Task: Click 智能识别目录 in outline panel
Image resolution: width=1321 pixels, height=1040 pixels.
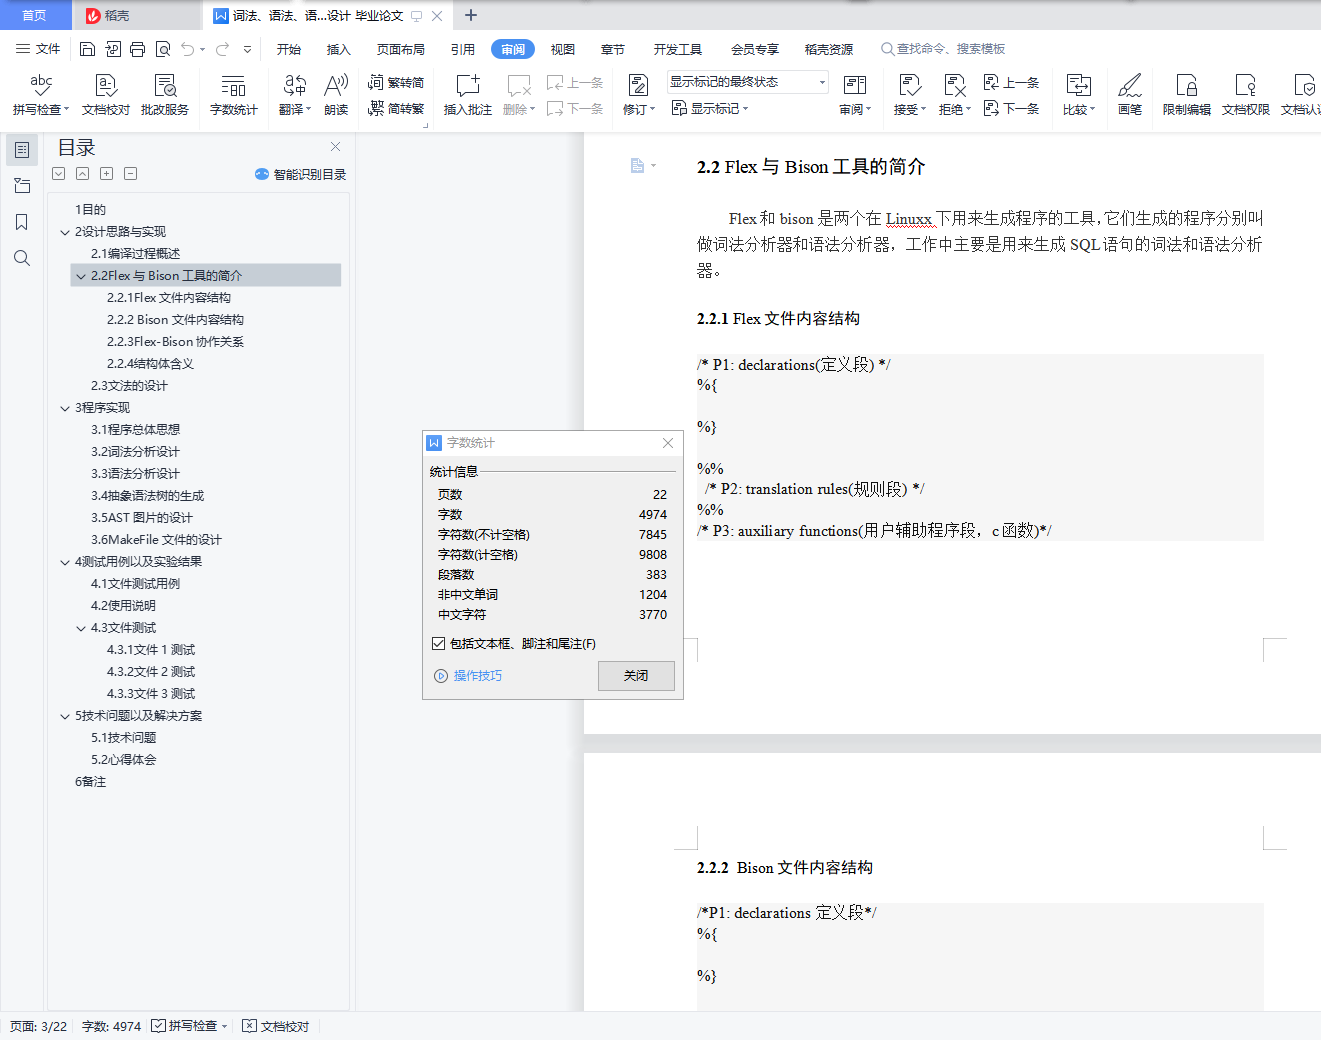Action: 301,174
